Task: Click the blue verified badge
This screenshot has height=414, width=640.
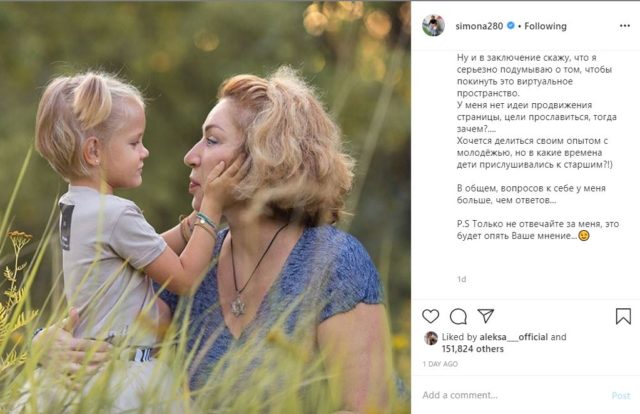Action: [x=511, y=26]
